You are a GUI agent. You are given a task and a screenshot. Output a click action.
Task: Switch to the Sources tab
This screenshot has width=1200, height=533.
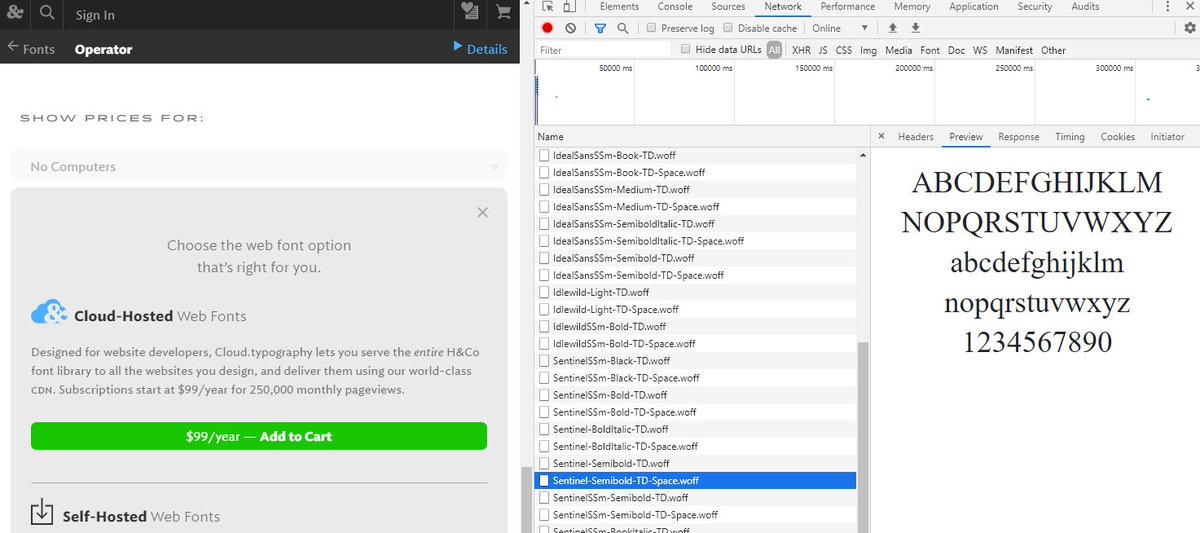tap(728, 6)
